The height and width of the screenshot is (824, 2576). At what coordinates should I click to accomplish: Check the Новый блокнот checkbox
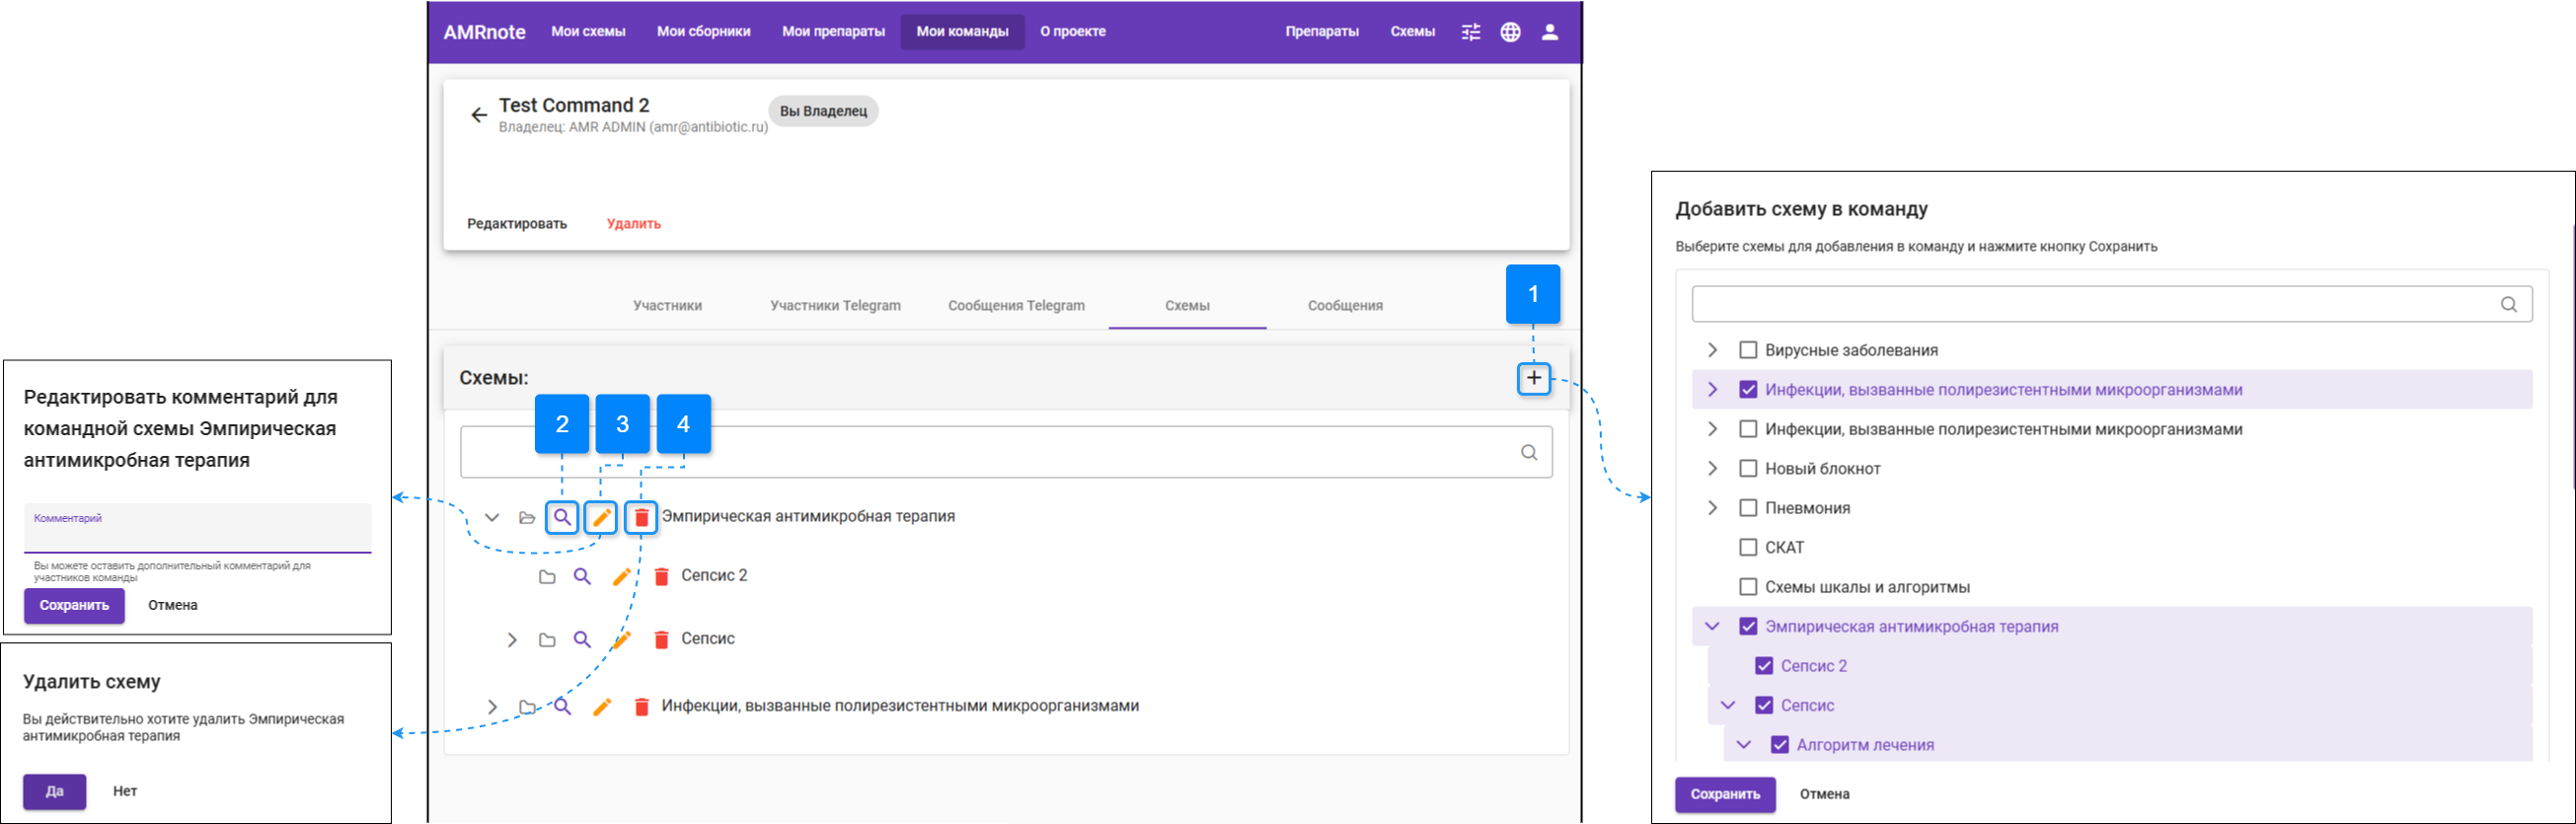point(1748,468)
